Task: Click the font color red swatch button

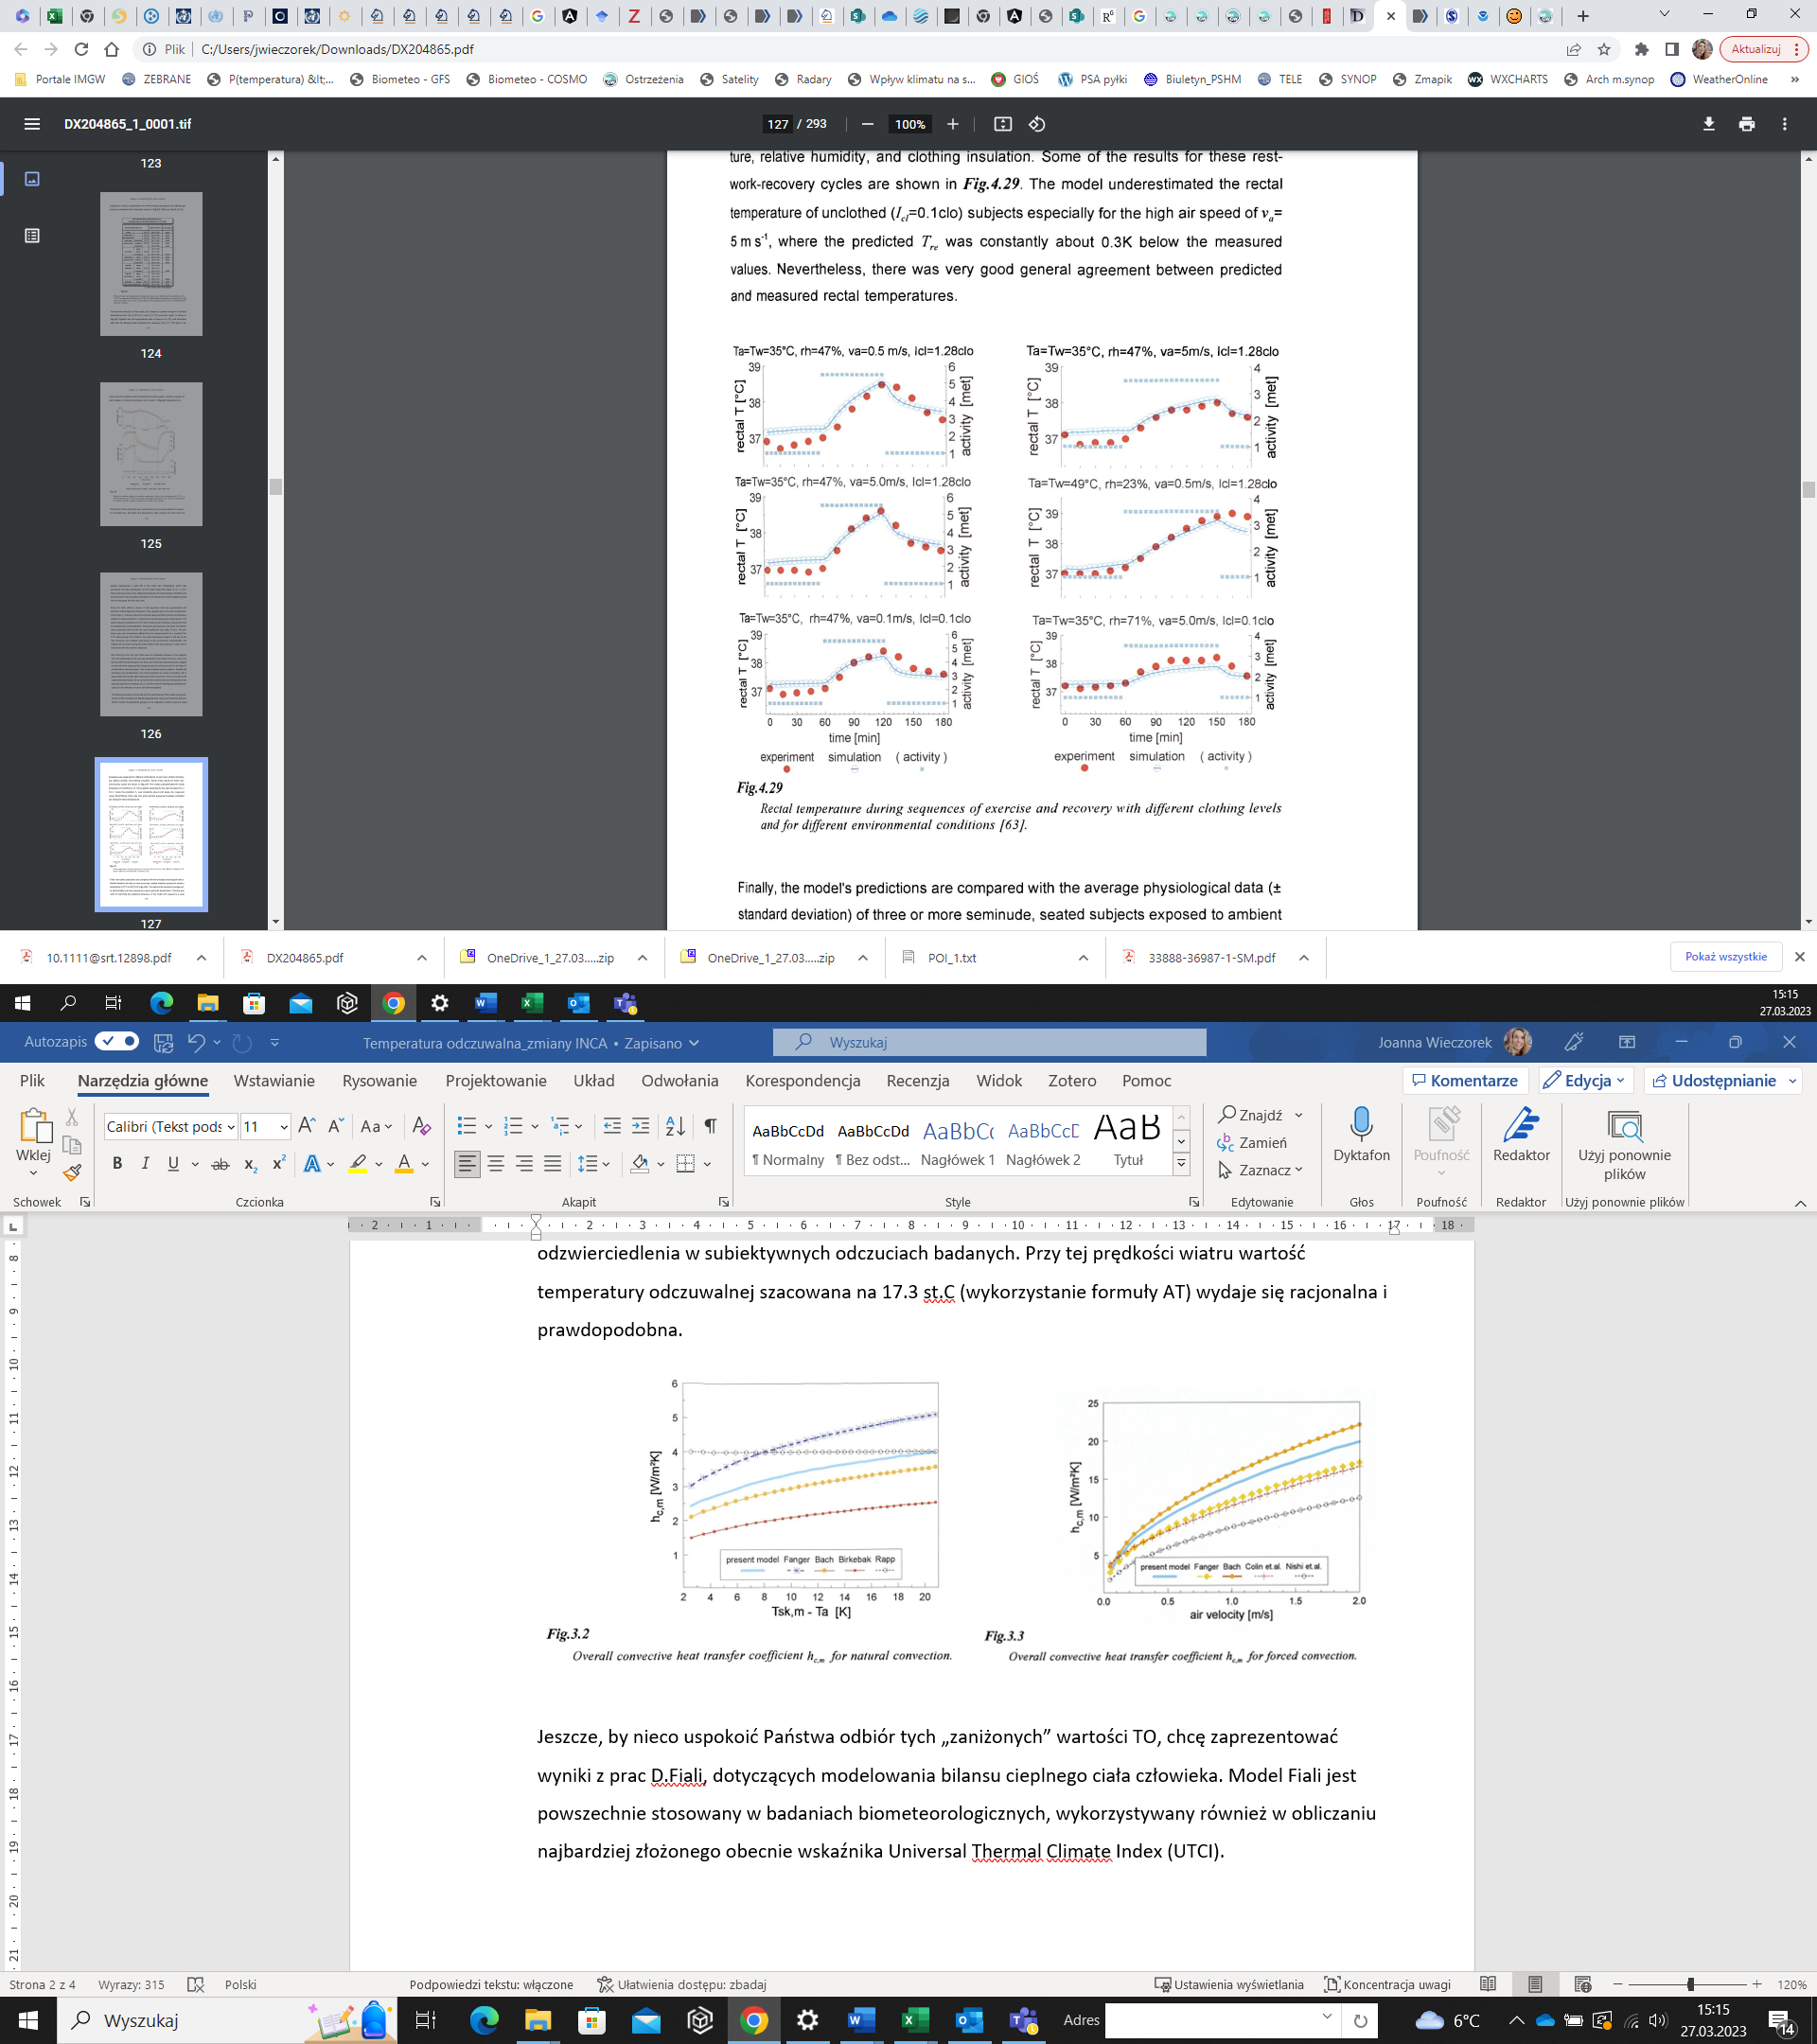Action: 403,1163
